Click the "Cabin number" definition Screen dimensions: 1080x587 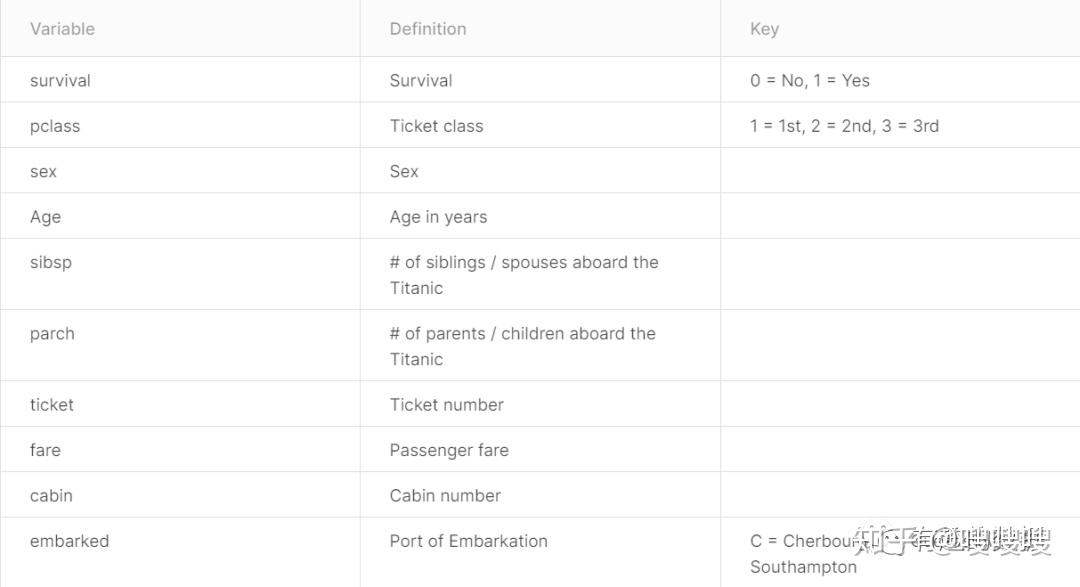445,496
